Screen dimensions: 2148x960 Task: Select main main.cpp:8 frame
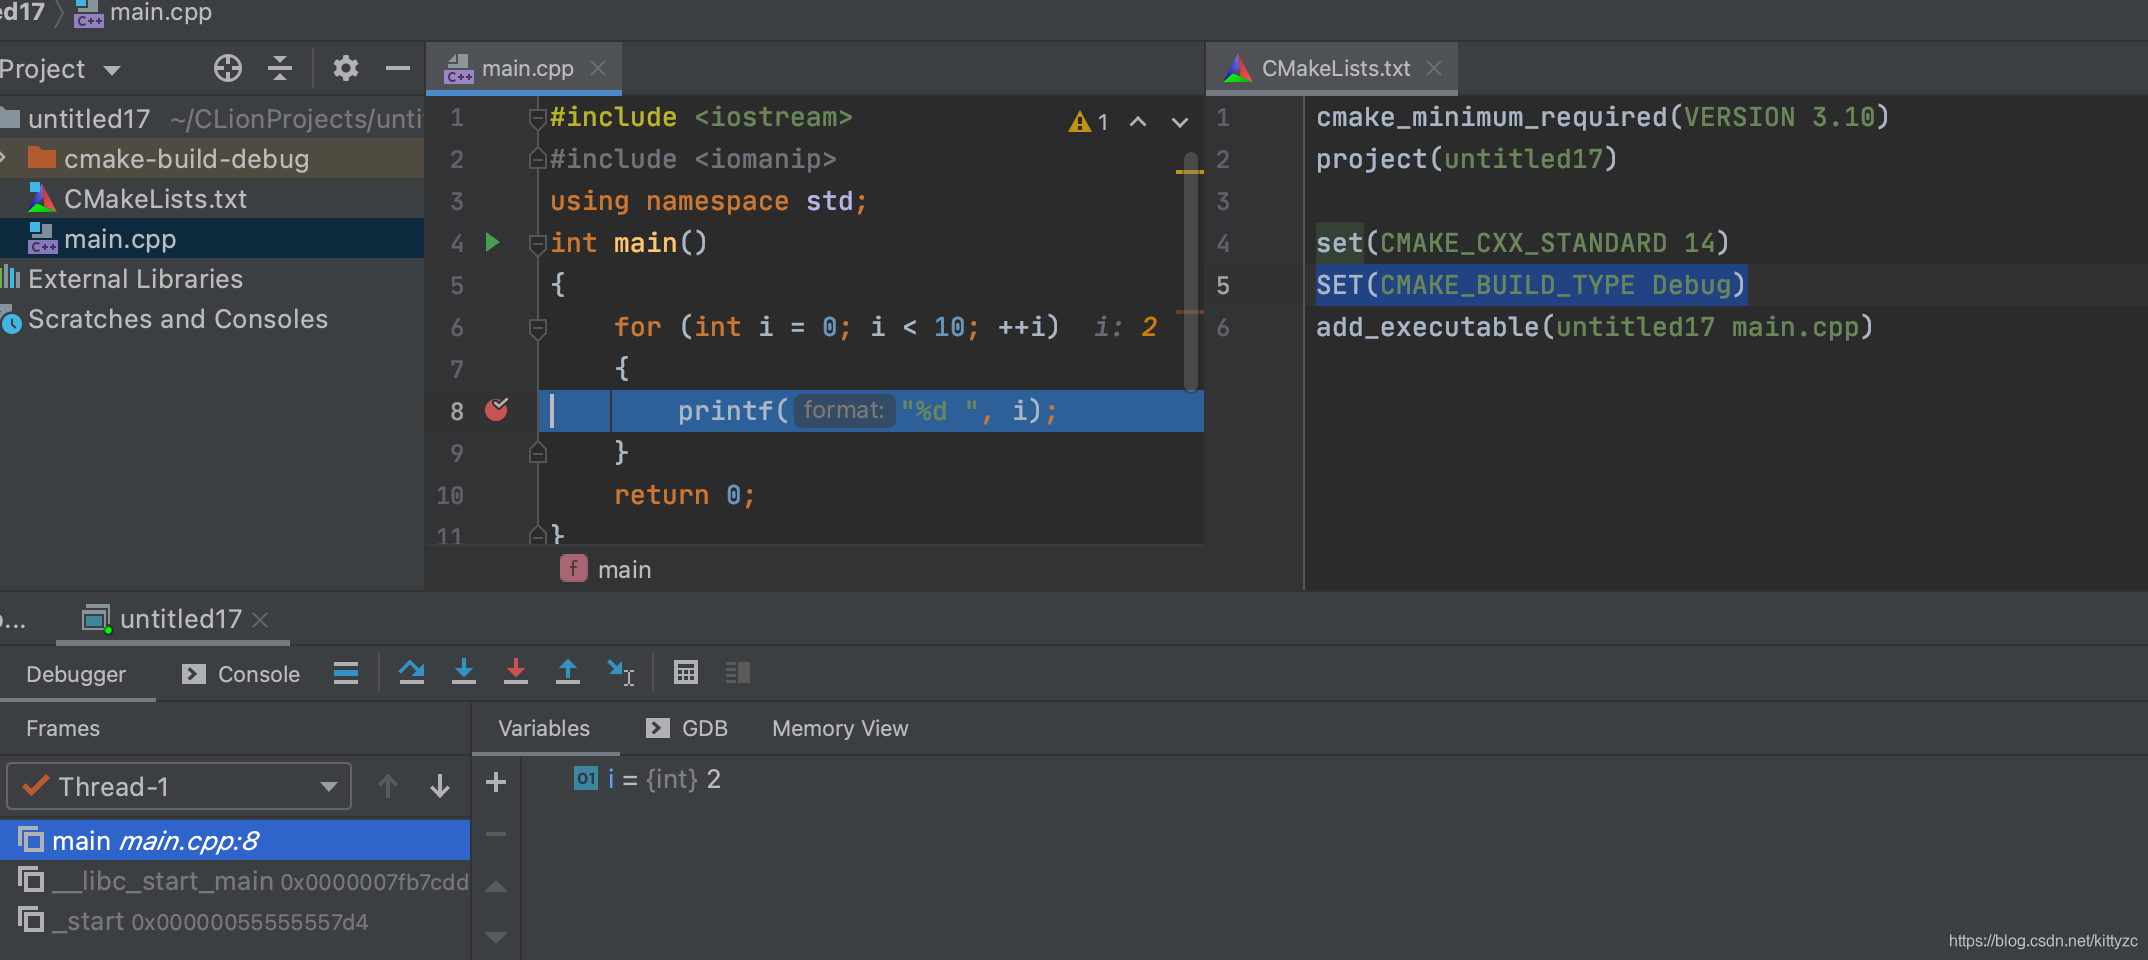pos(235,840)
